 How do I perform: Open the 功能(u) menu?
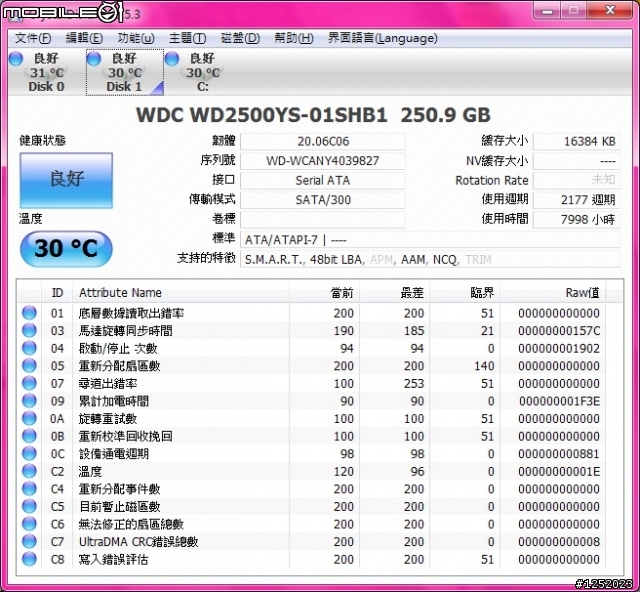coord(136,38)
